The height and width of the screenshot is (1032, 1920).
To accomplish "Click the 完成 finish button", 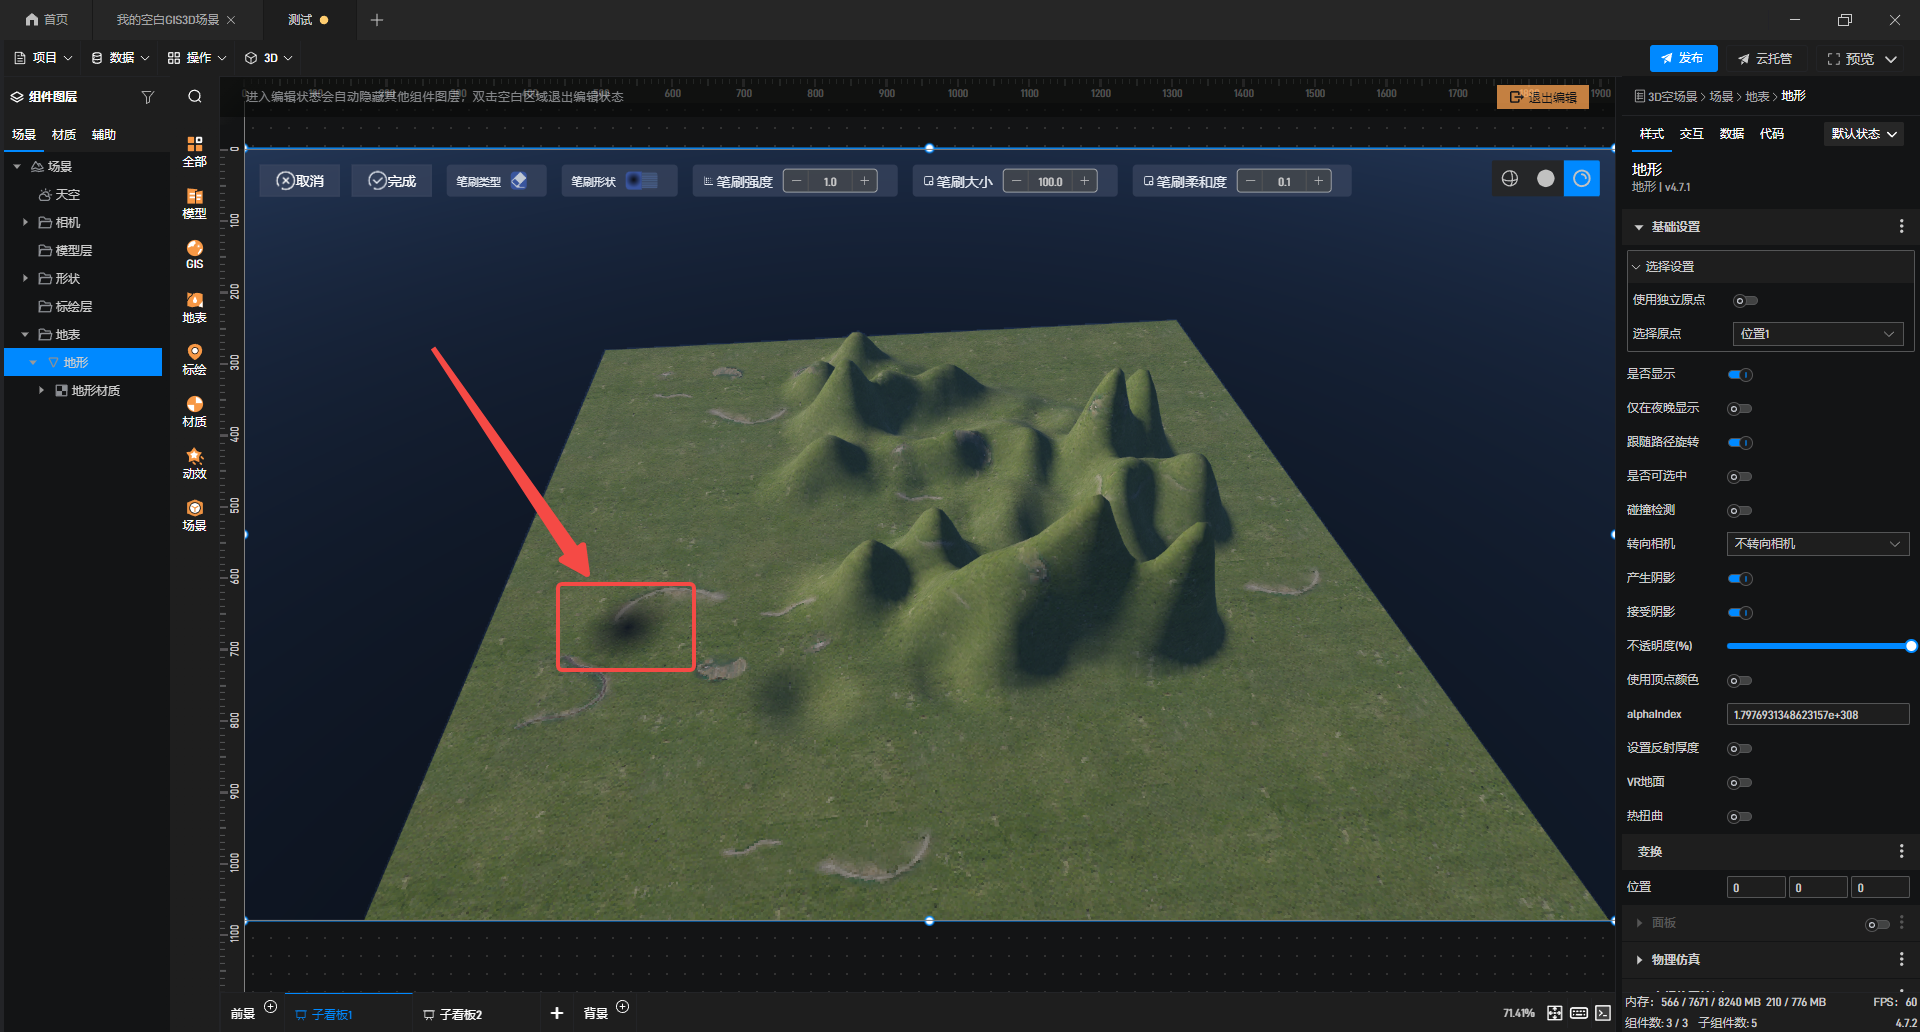I will (392, 181).
